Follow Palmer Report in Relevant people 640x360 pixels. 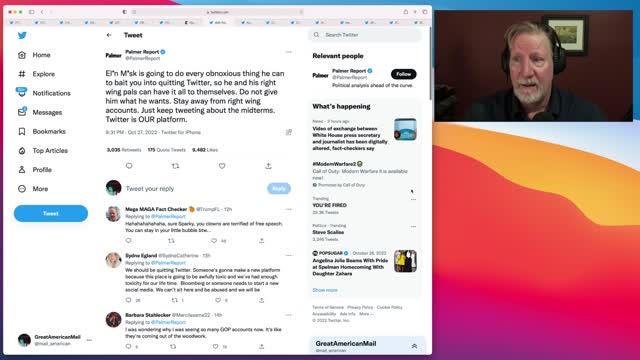pyautogui.click(x=404, y=74)
